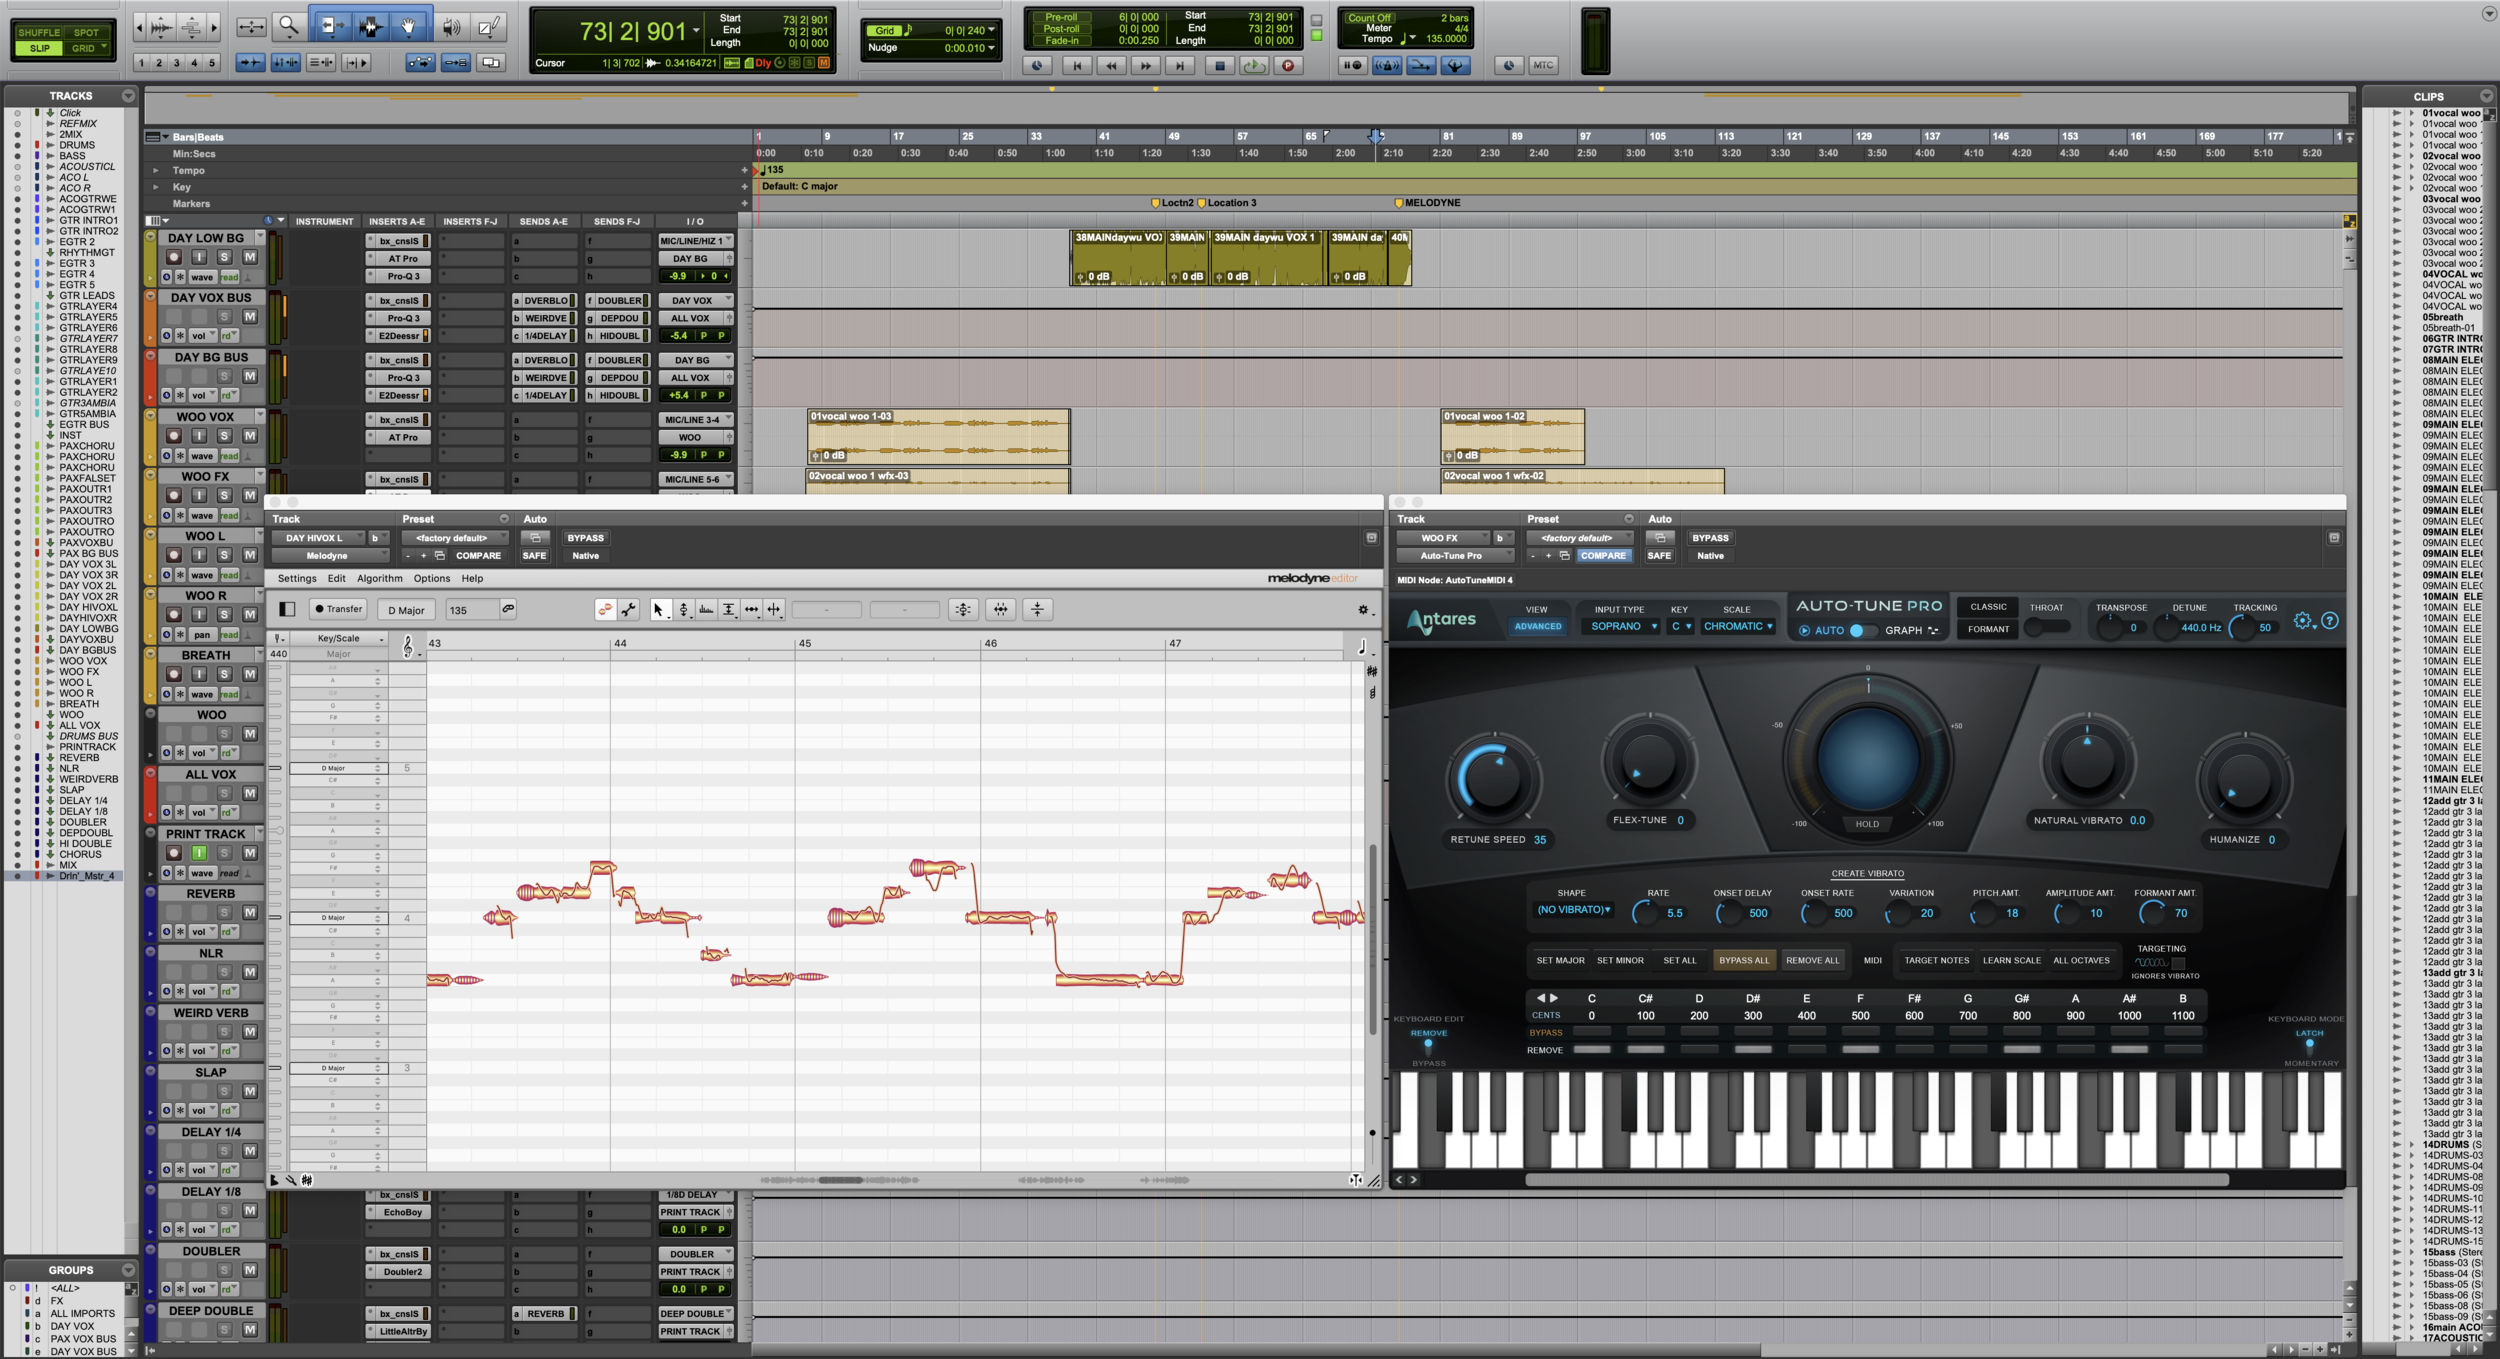Open Auto-Tune track selector WOO FX
The height and width of the screenshot is (1359, 2500).
(x=1444, y=538)
